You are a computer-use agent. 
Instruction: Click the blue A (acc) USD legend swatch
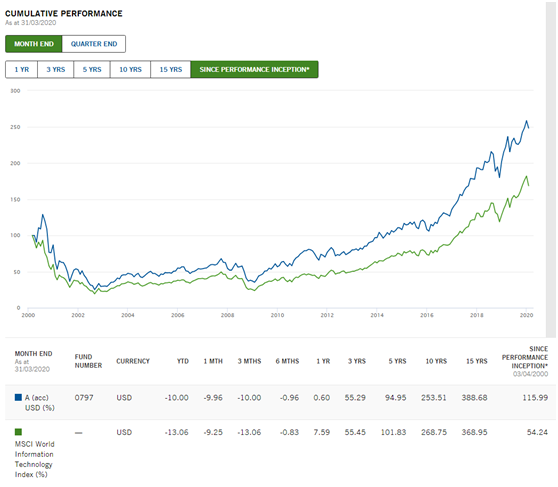click(18, 397)
